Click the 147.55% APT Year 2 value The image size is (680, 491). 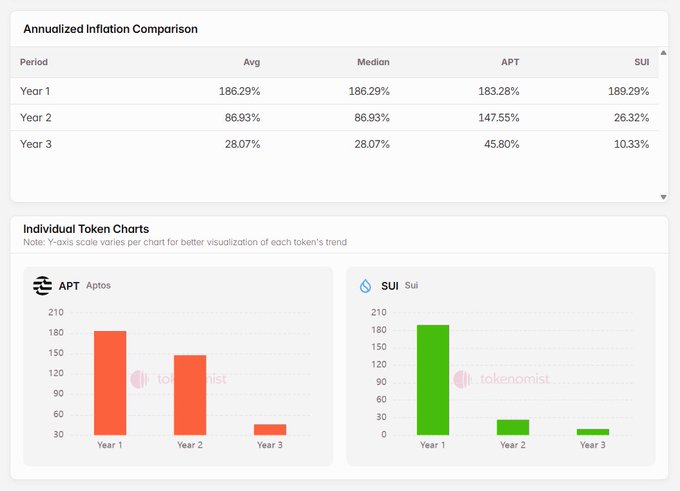pos(499,118)
